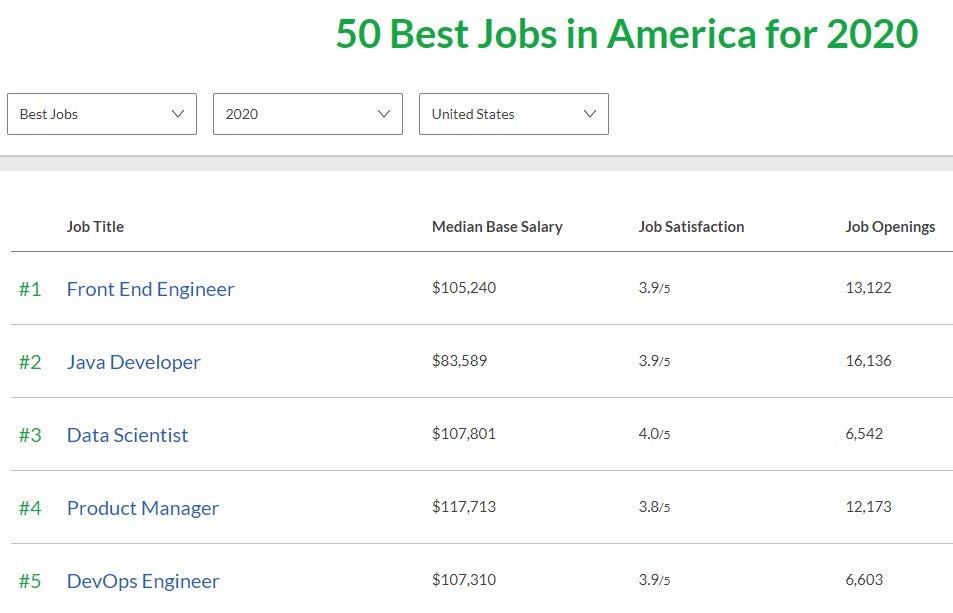Click the 13,122 job openings figure

868,288
